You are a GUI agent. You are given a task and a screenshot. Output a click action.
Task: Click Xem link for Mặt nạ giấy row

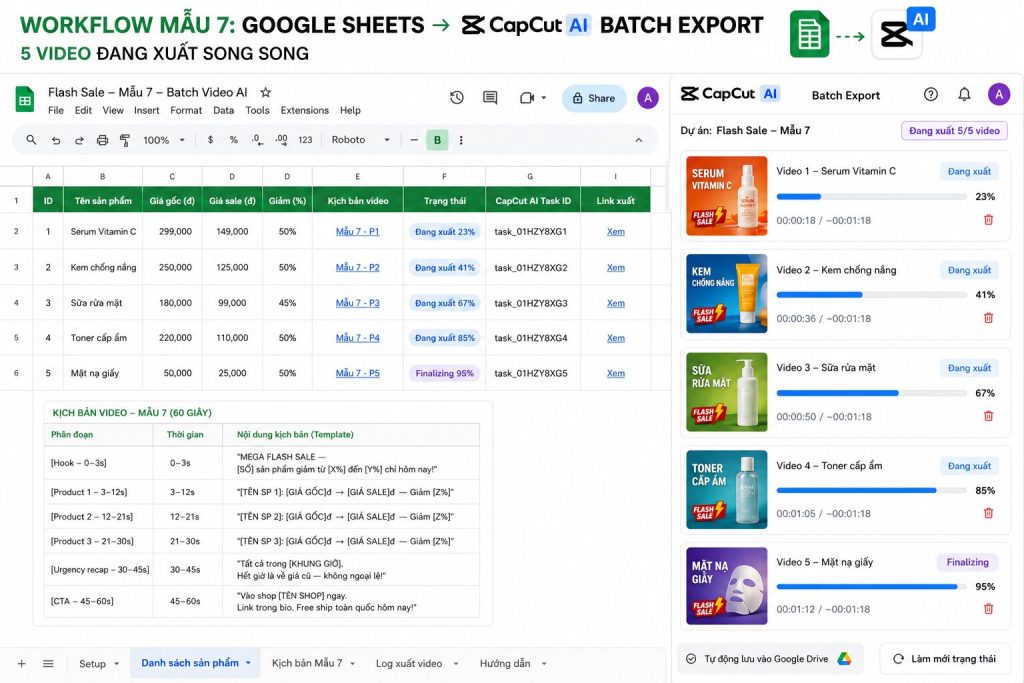615,373
